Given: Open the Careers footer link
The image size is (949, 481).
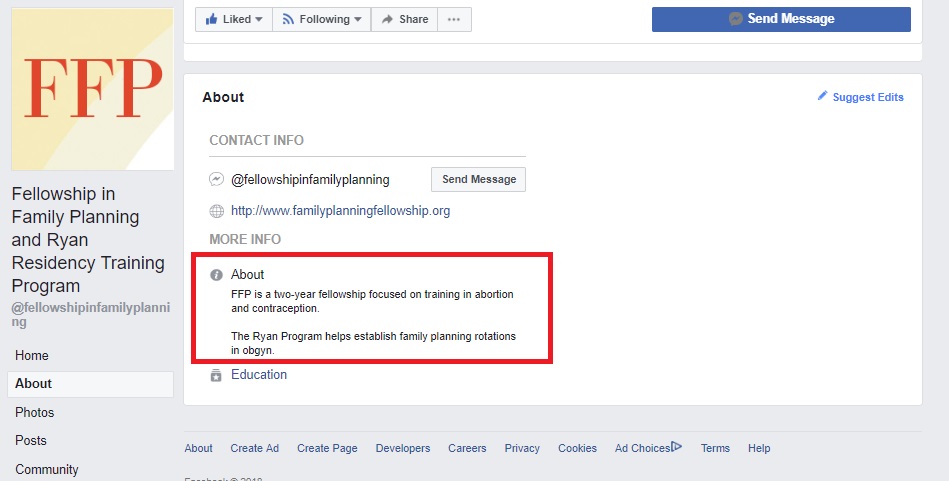Looking at the screenshot, I should 467,448.
